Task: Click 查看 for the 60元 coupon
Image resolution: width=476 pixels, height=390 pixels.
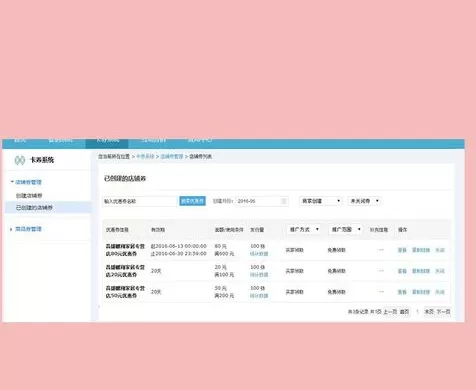Action: click(402, 250)
